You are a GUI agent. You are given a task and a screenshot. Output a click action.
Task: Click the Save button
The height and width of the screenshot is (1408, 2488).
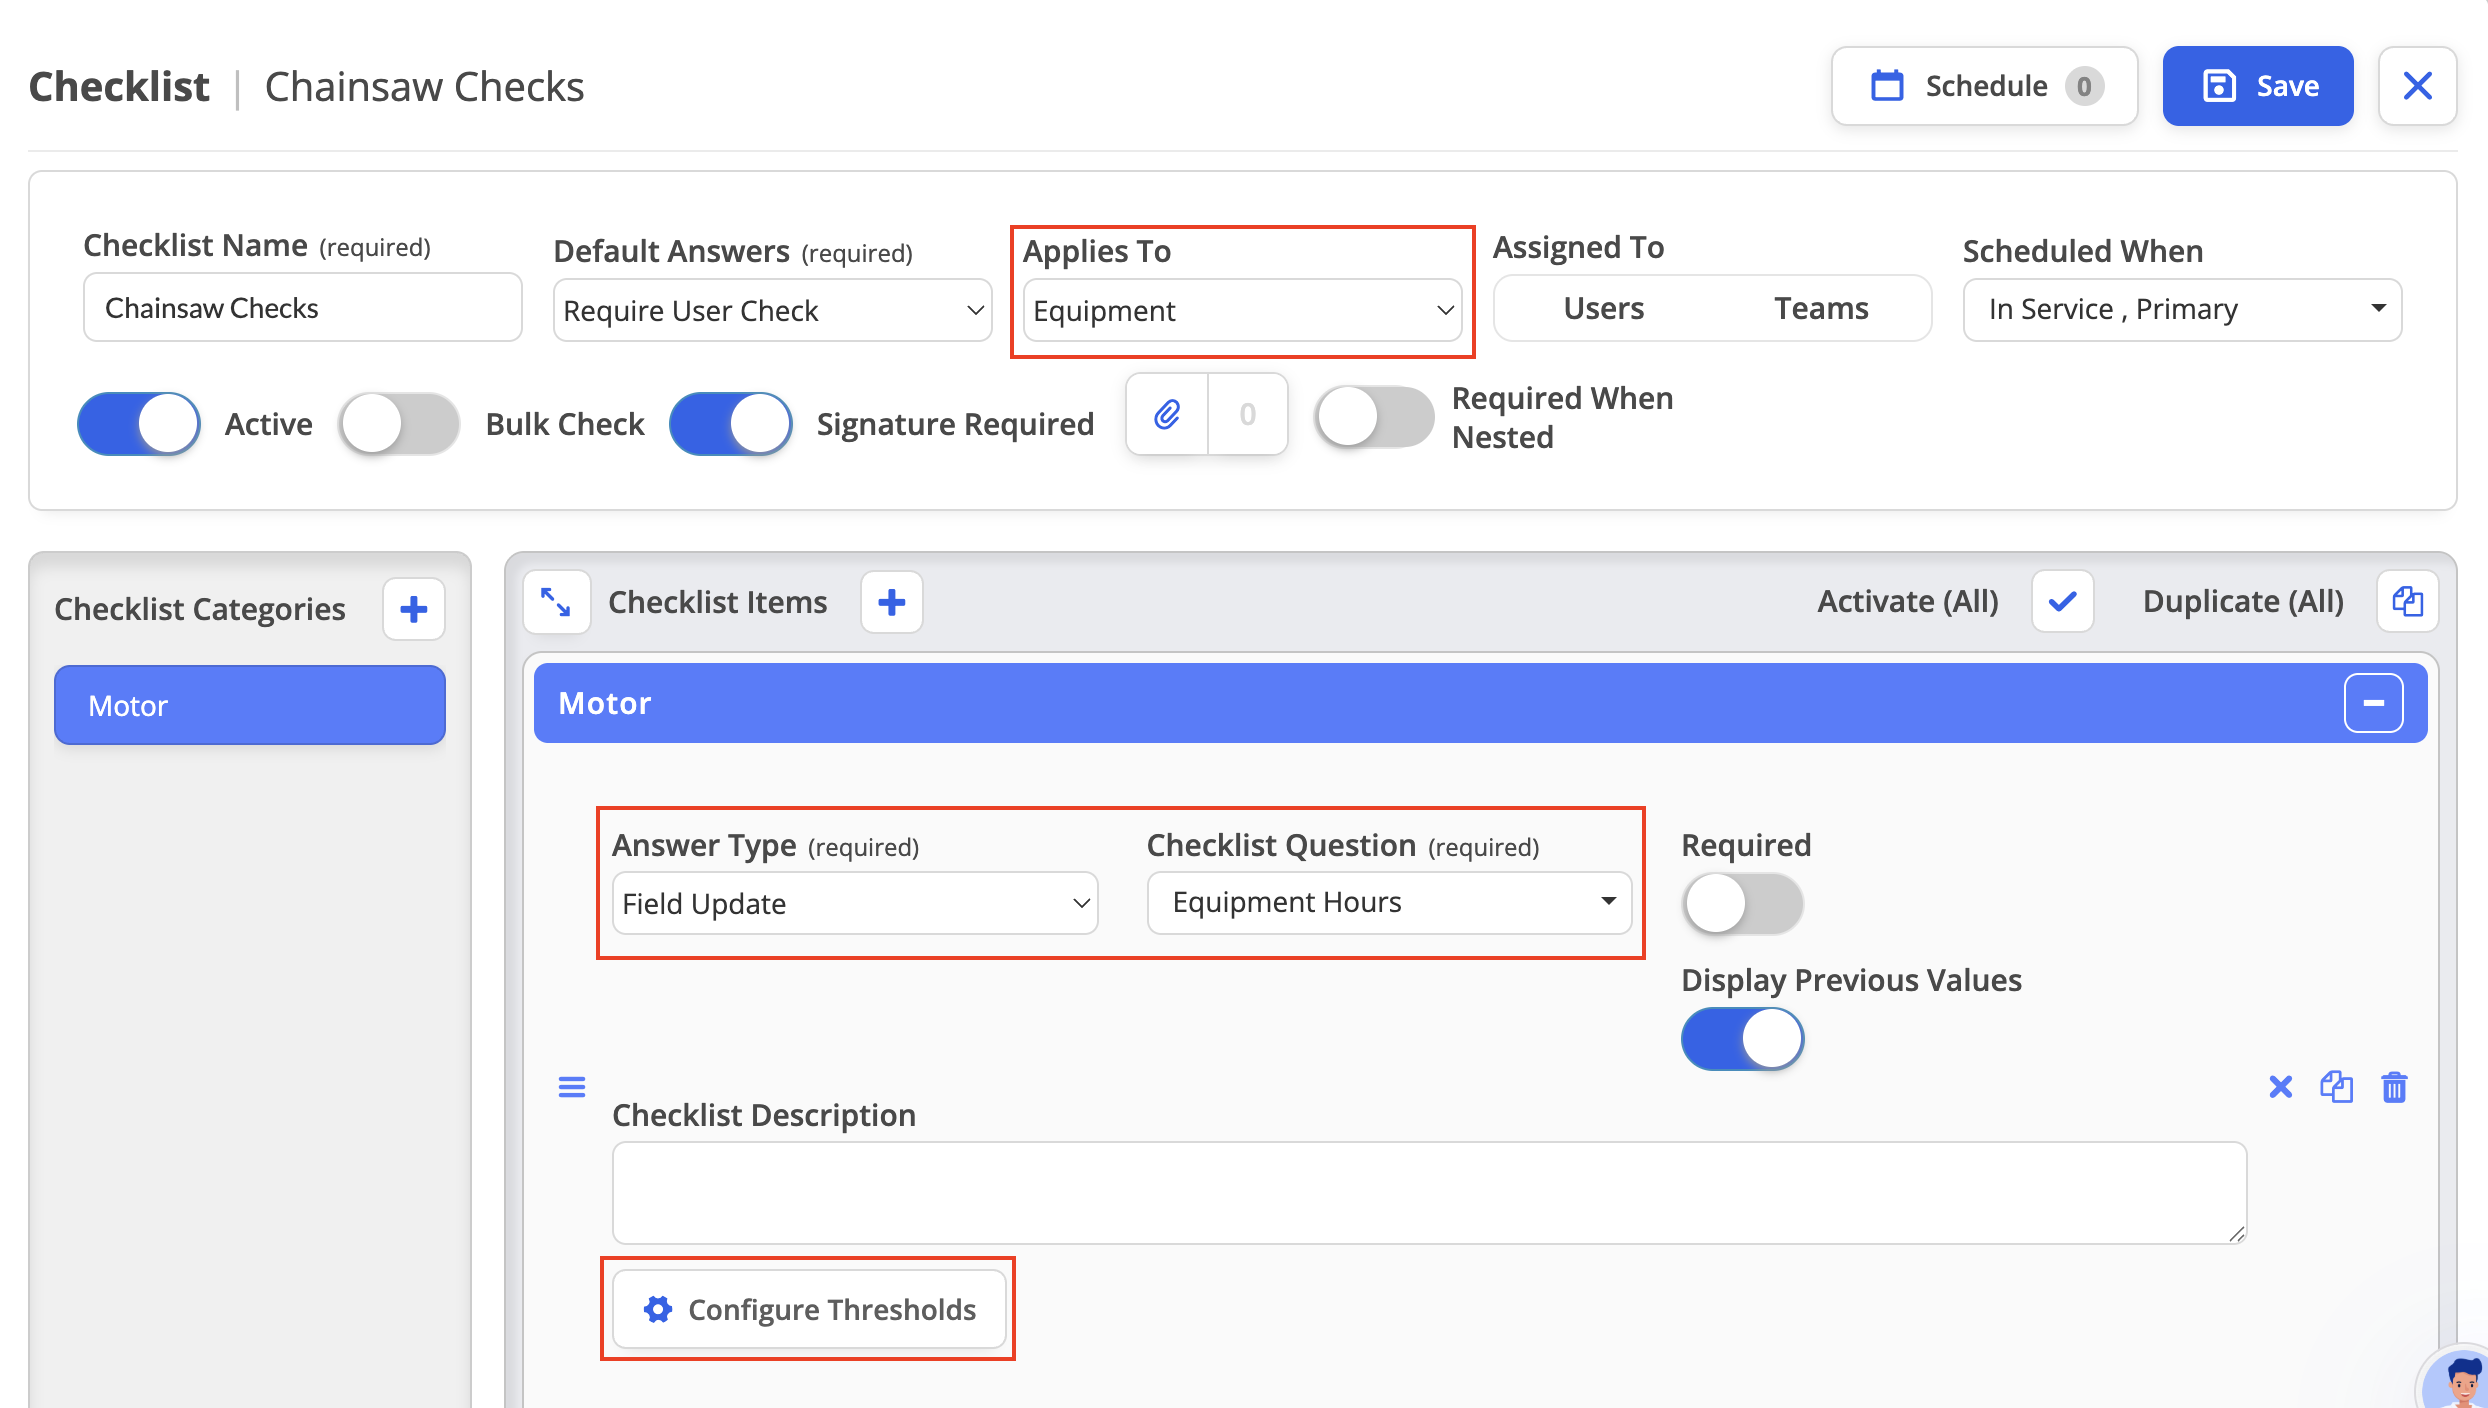2258,86
